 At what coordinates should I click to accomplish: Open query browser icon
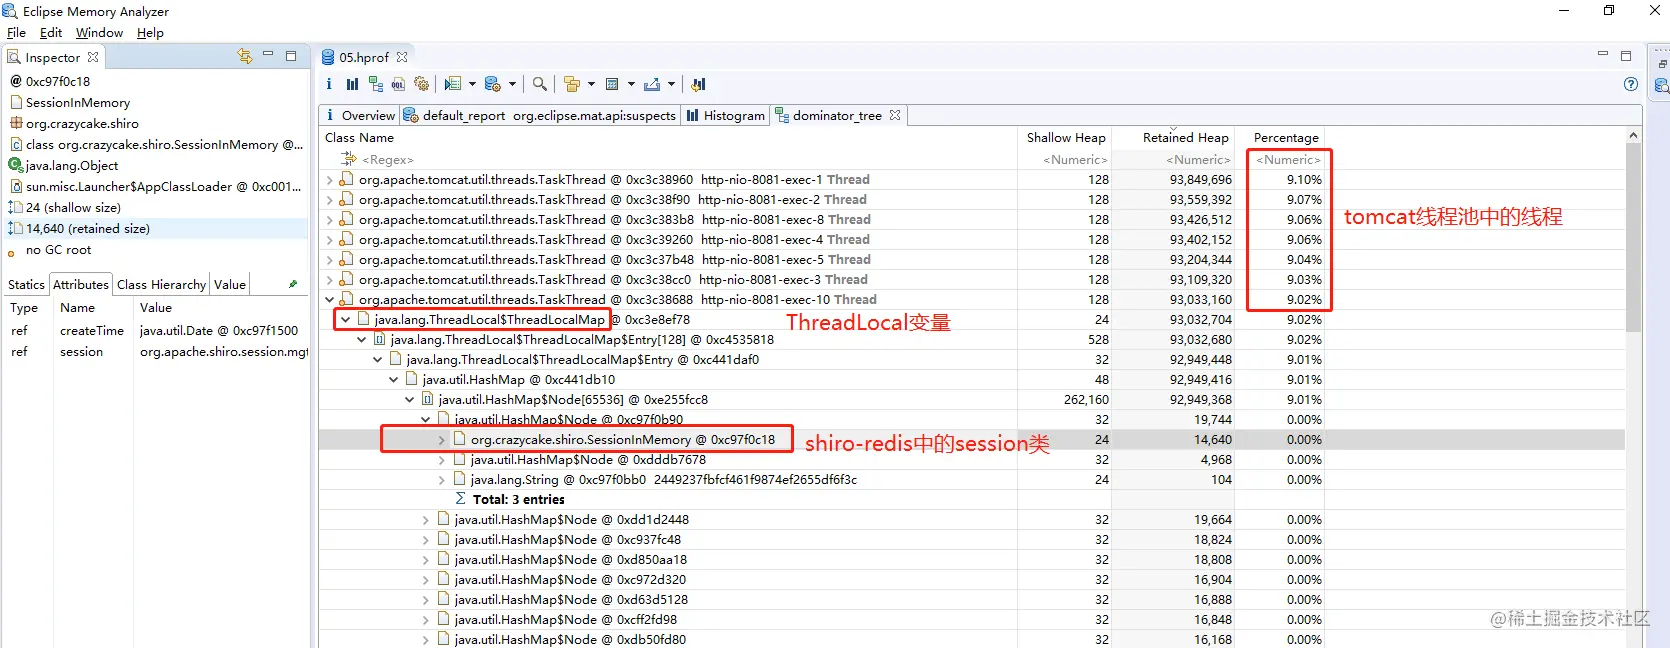(492, 84)
